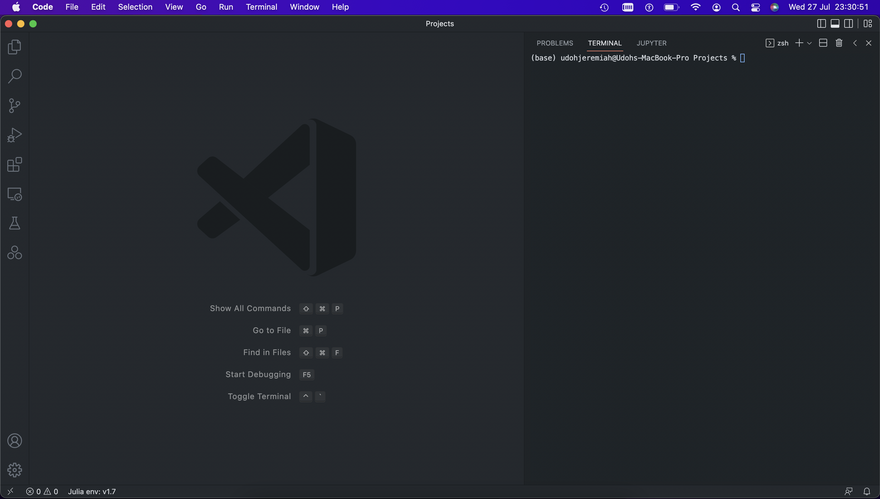This screenshot has width=880, height=499.
Task: Click the Go to File shortcut hint
Action: (289, 331)
